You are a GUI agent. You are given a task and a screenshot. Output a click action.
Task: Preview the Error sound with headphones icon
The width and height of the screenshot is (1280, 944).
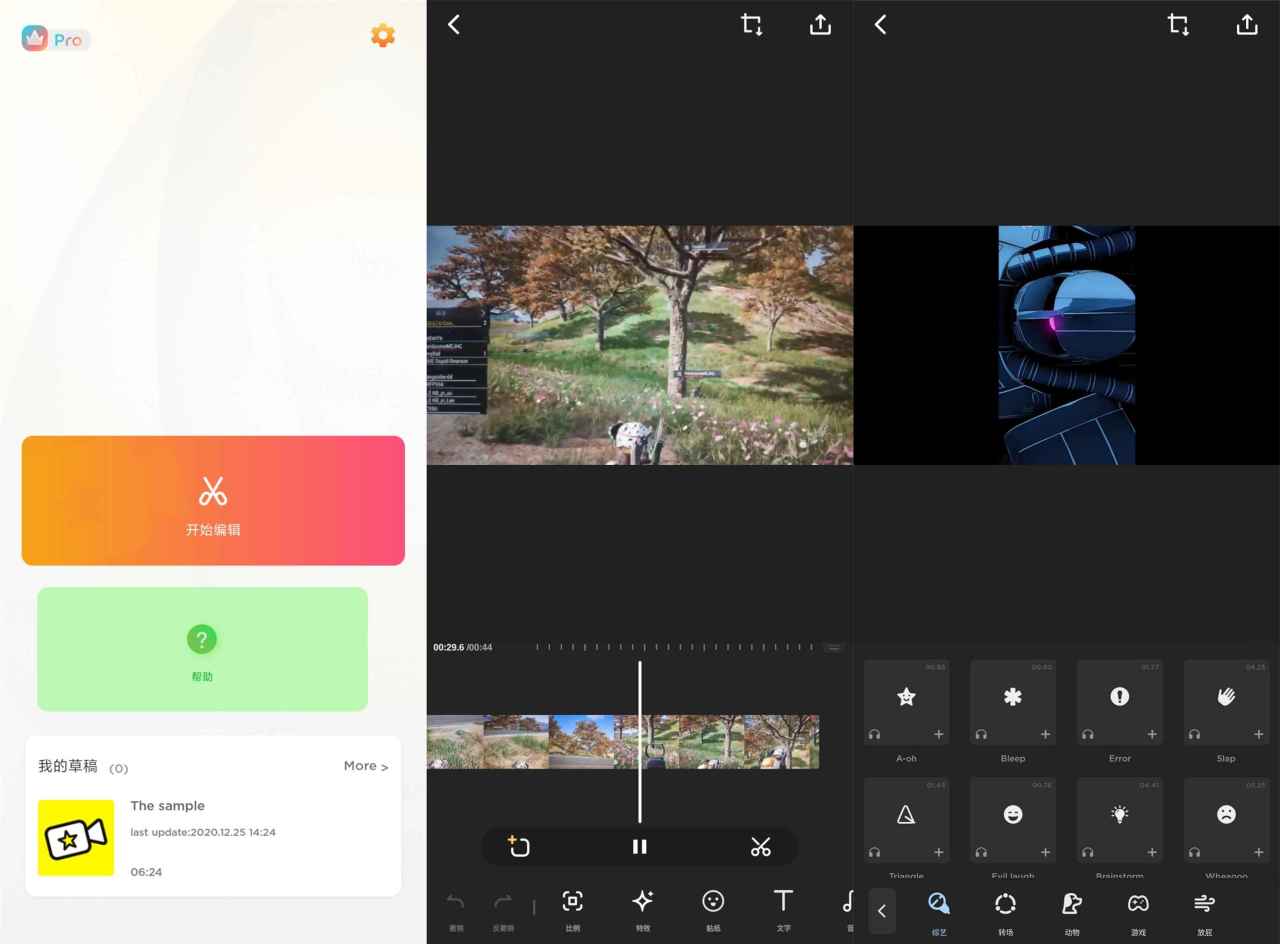pos(1088,734)
